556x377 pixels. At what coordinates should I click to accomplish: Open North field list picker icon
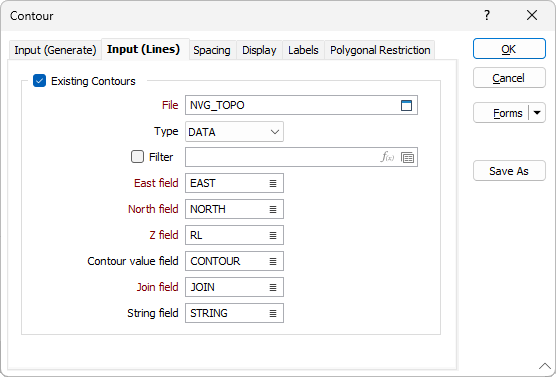(x=273, y=209)
